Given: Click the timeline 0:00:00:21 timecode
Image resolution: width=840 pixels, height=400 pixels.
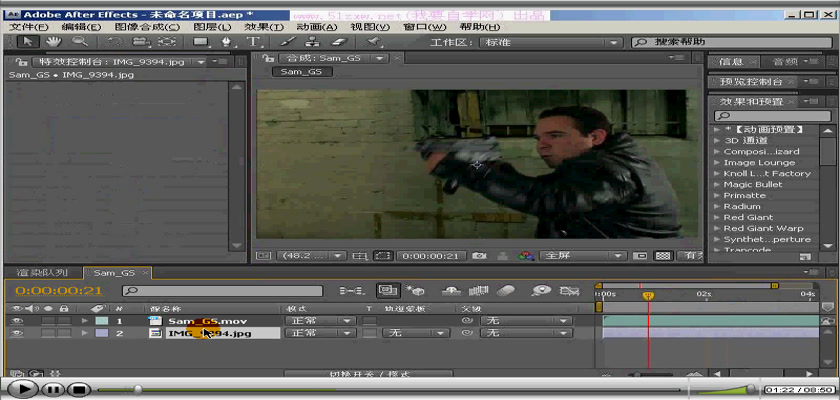Looking at the screenshot, I should click(58, 291).
